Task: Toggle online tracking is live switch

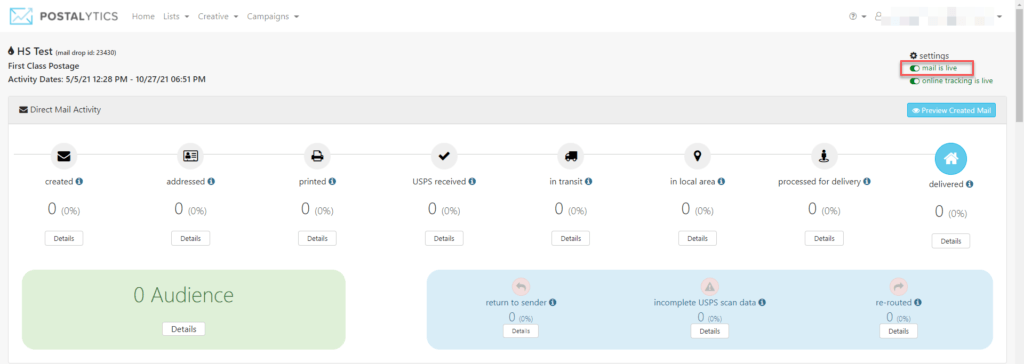Action: tap(915, 81)
